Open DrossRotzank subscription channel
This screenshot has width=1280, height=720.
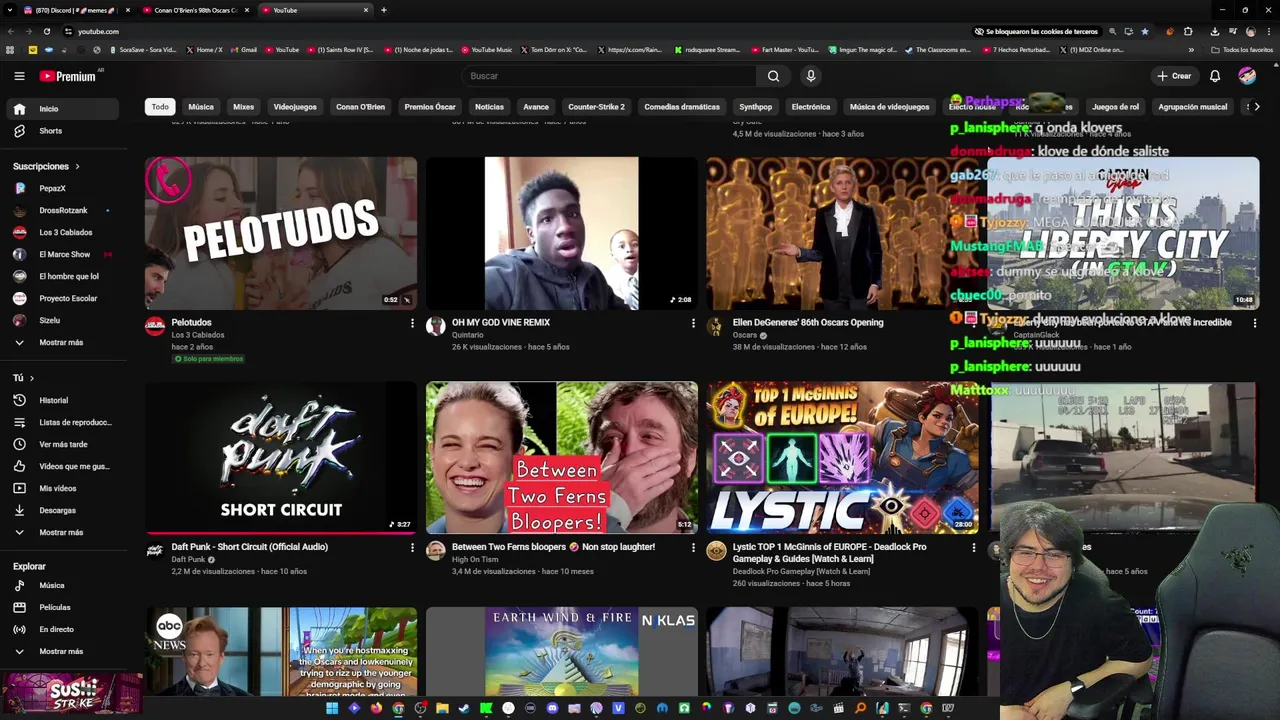pyautogui.click(x=62, y=210)
